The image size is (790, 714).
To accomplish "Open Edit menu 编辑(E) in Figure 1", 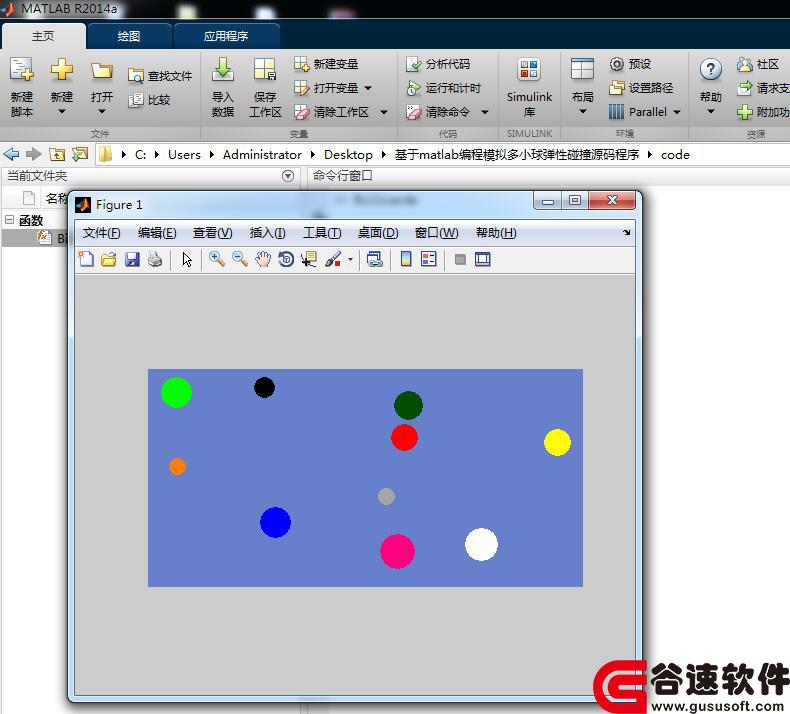I will coord(157,233).
